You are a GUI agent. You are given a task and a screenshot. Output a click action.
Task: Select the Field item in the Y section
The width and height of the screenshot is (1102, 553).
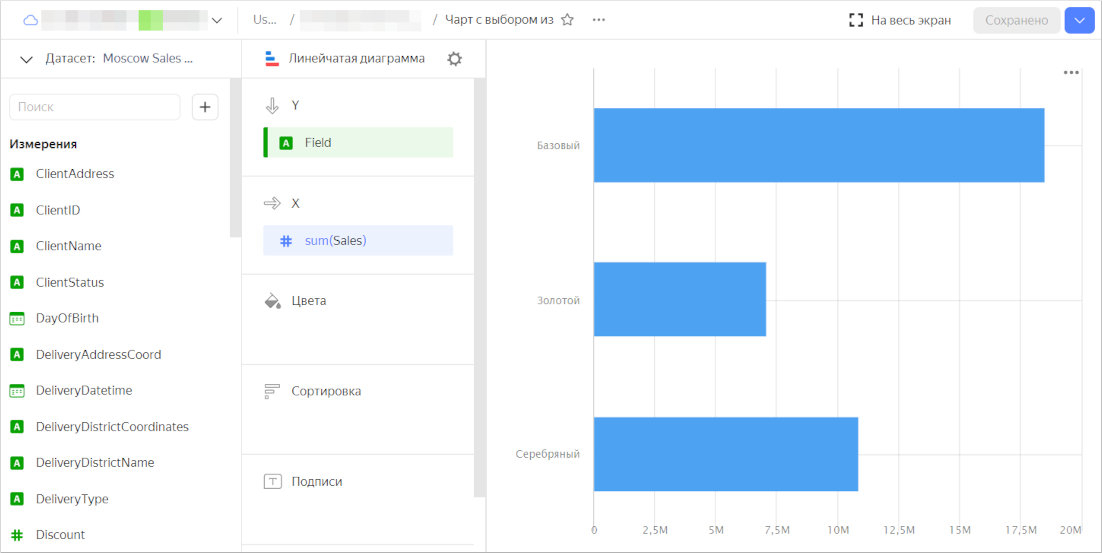click(x=358, y=143)
